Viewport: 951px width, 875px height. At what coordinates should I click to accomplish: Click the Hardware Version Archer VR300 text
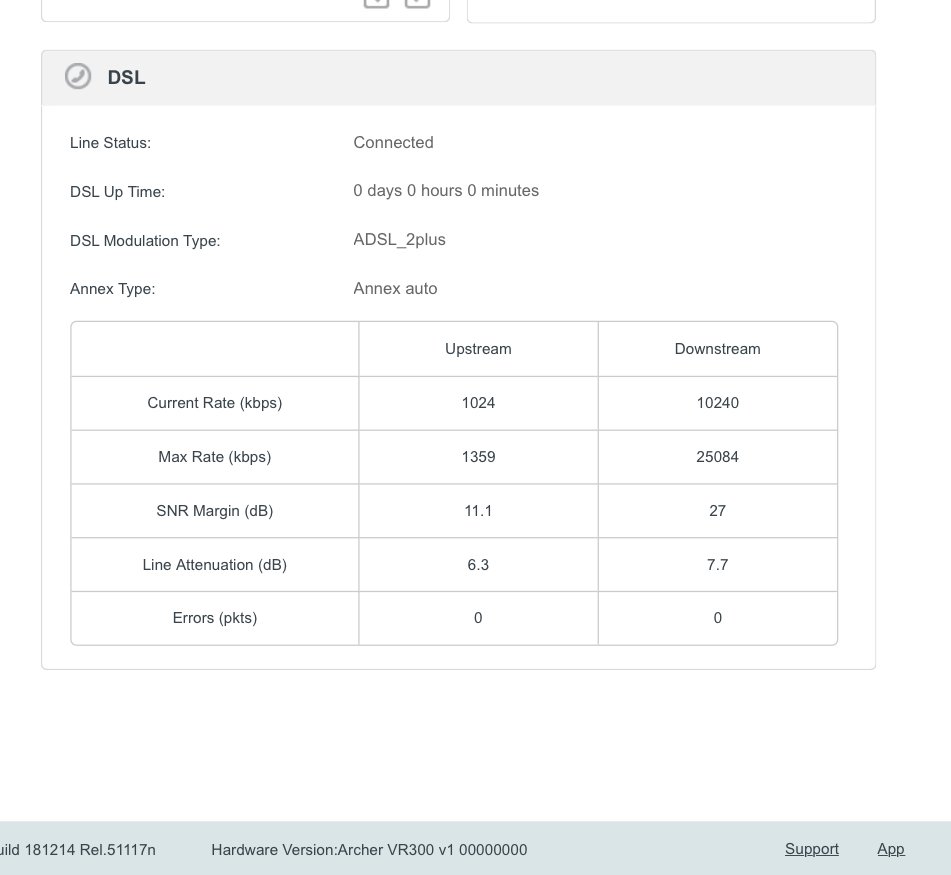click(x=369, y=850)
